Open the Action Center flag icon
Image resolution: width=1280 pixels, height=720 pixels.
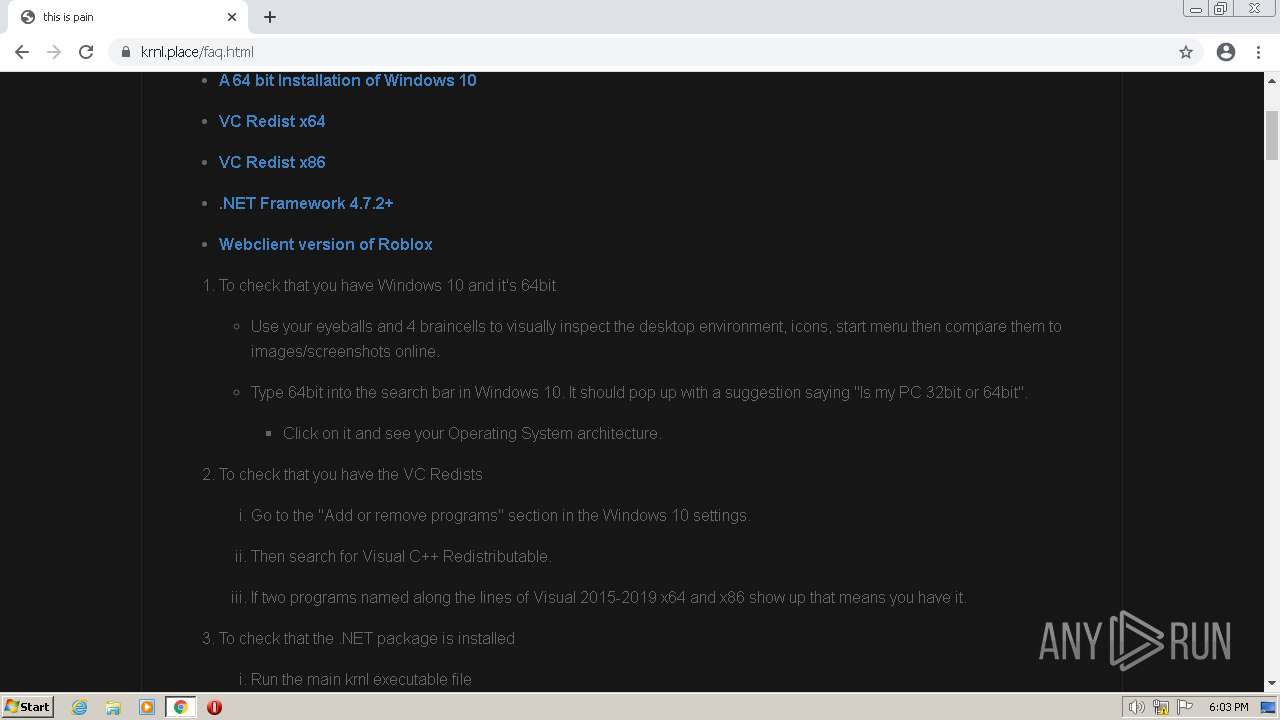pyautogui.click(x=1185, y=707)
